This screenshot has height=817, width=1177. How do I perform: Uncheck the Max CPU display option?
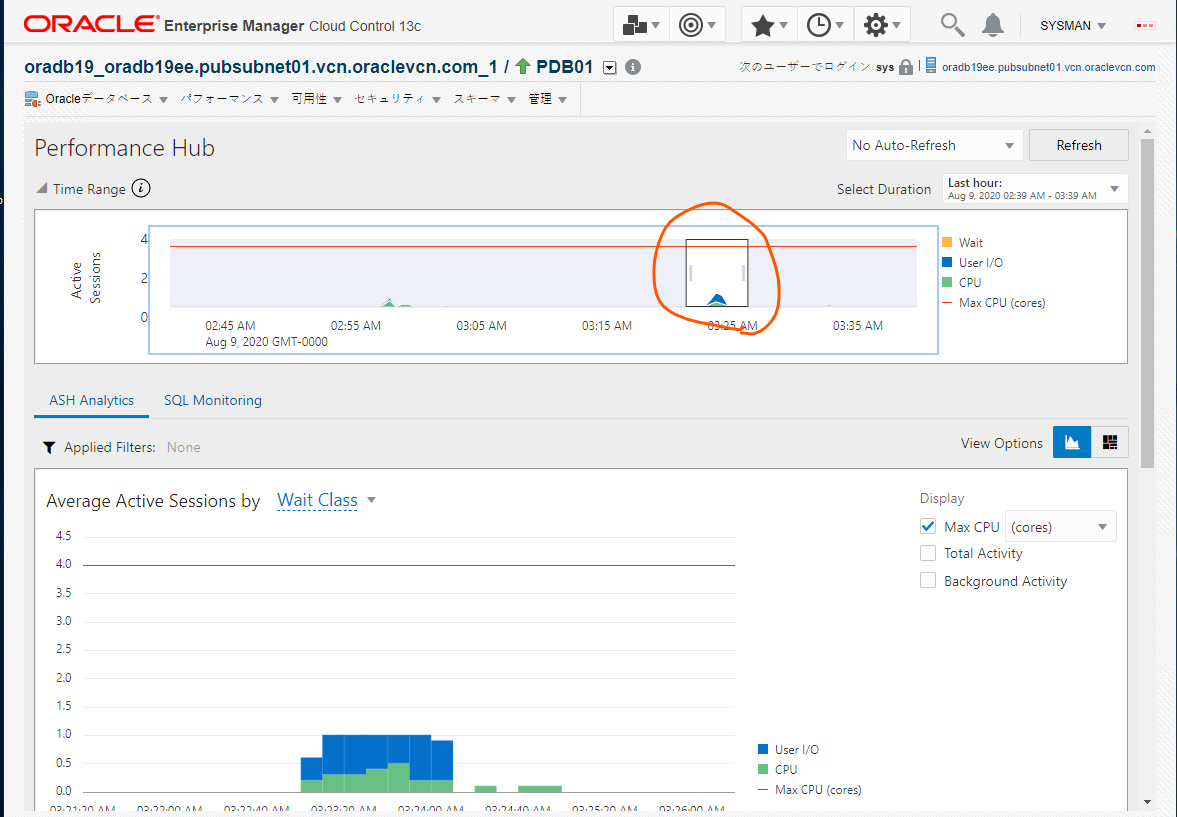tap(928, 525)
